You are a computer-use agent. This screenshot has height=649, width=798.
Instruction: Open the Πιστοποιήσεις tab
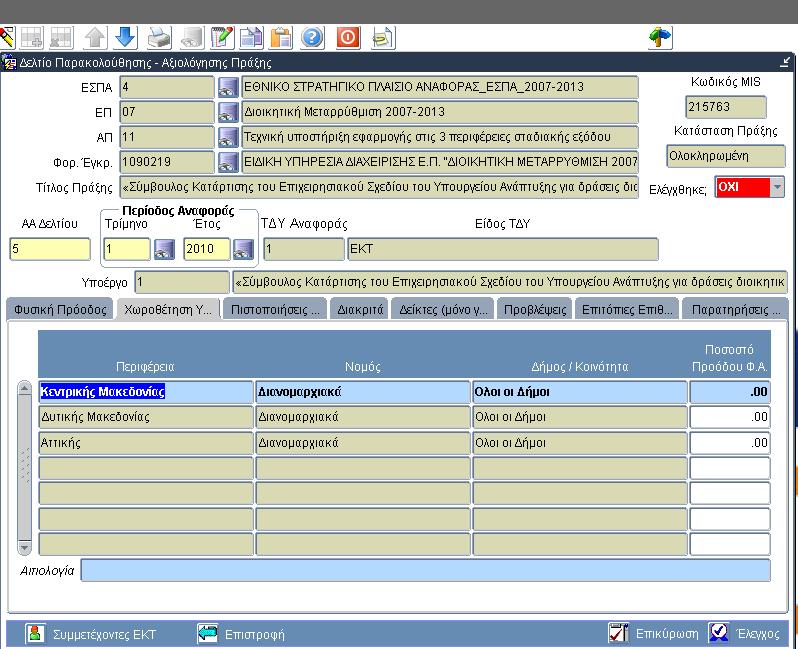point(275,309)
